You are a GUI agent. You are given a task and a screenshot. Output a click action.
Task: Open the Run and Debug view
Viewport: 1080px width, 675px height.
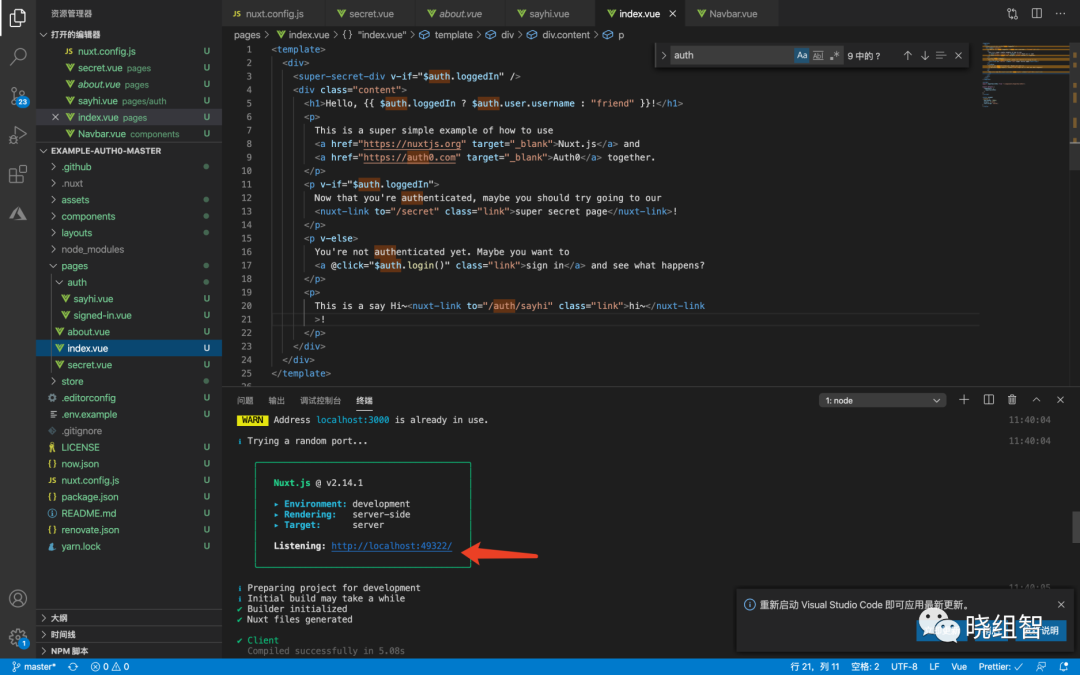coord(17,135)
